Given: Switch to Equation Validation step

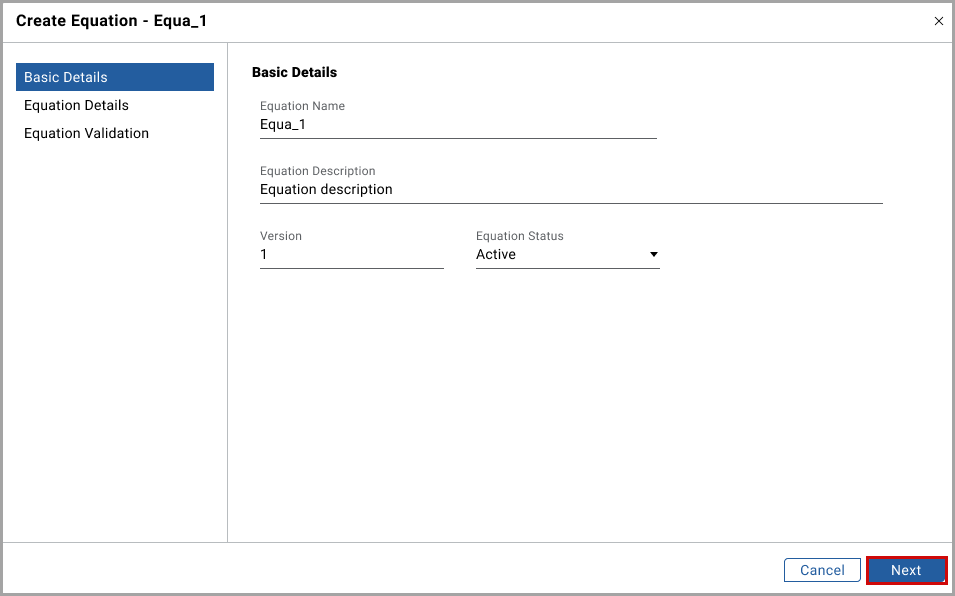Looking at the screenshot, I should 86,133.
